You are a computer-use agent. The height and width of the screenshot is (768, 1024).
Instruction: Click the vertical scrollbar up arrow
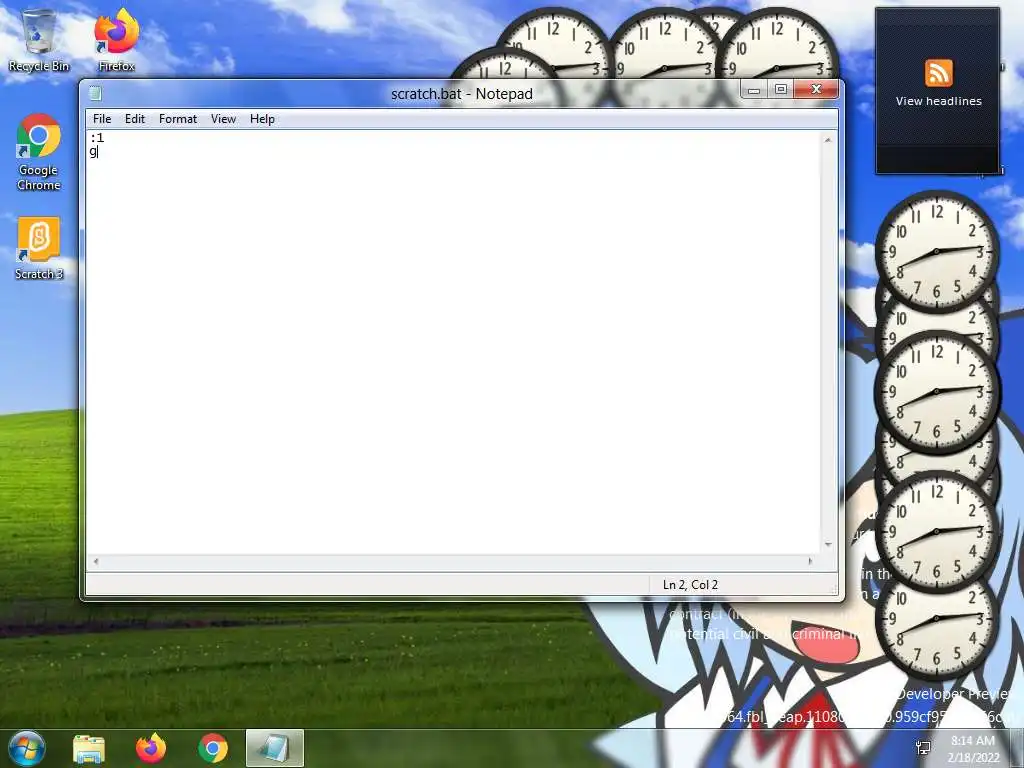pos(827,140)
